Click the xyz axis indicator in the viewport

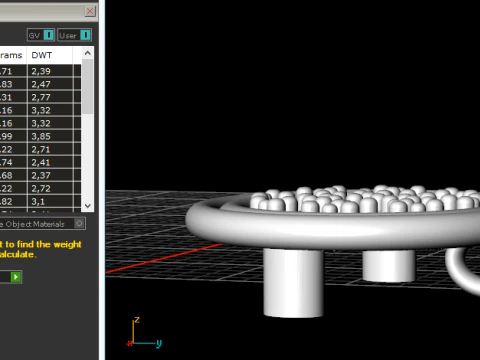tap(144, 333)
